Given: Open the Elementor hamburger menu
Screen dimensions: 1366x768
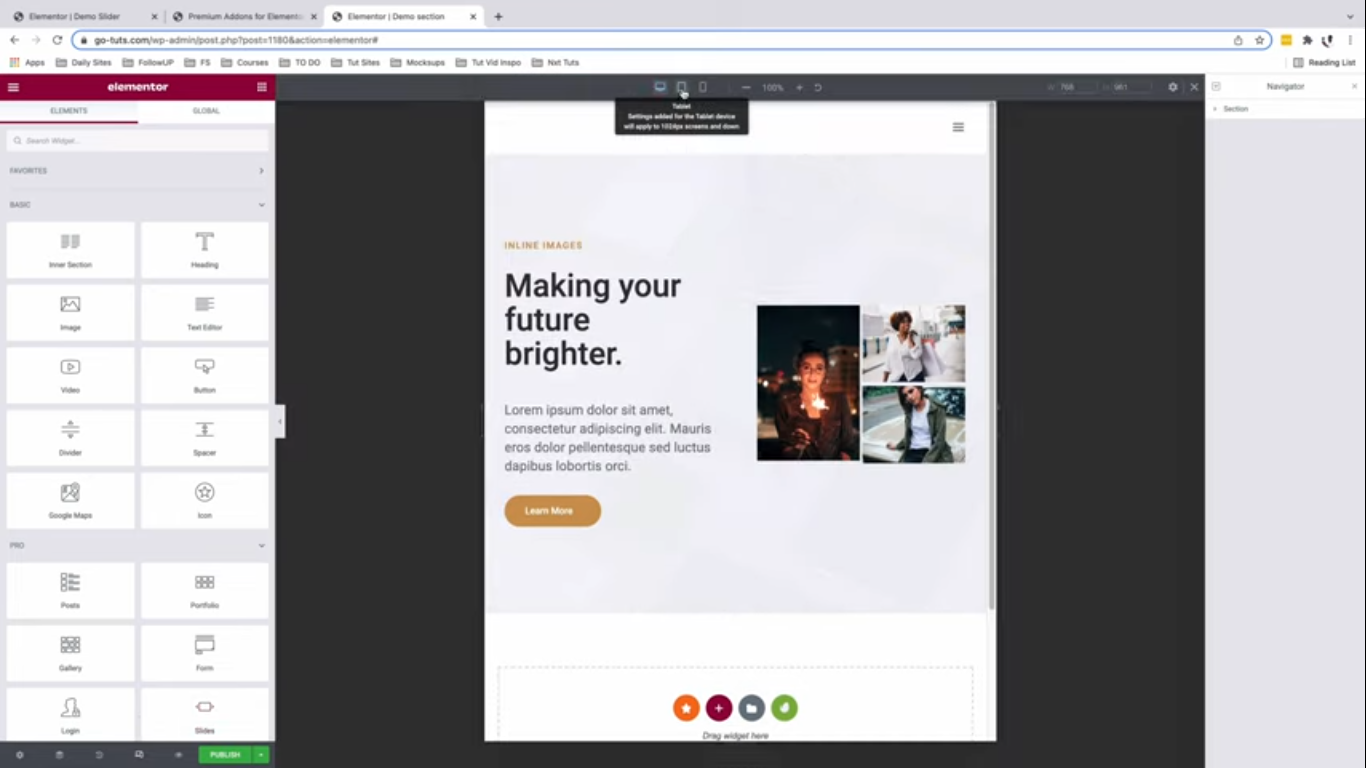Looking at the screenshot, I should 13,87.
